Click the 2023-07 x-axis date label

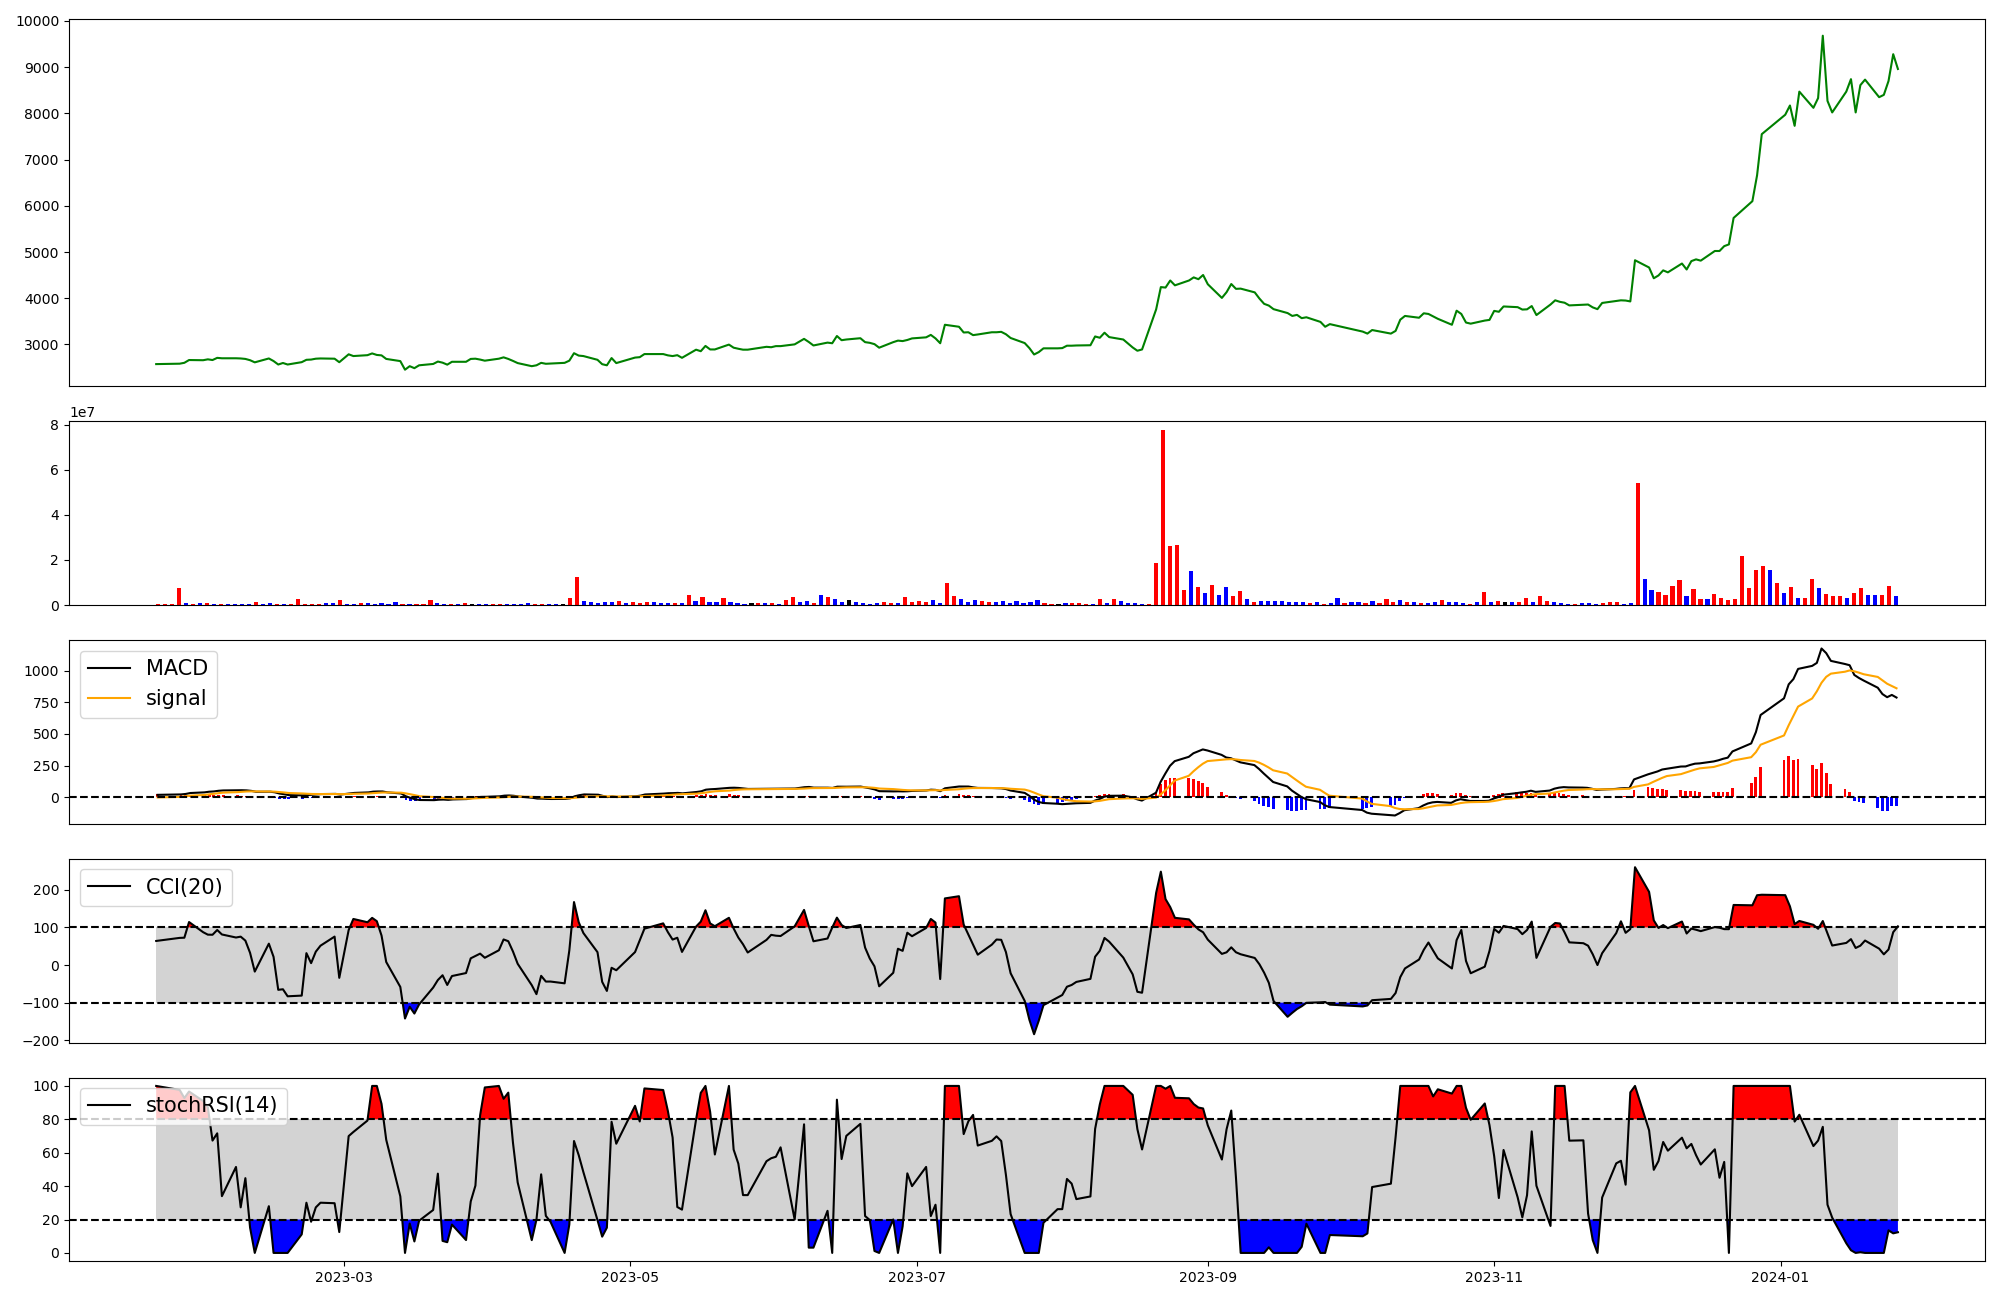[x=917, y=1277]
